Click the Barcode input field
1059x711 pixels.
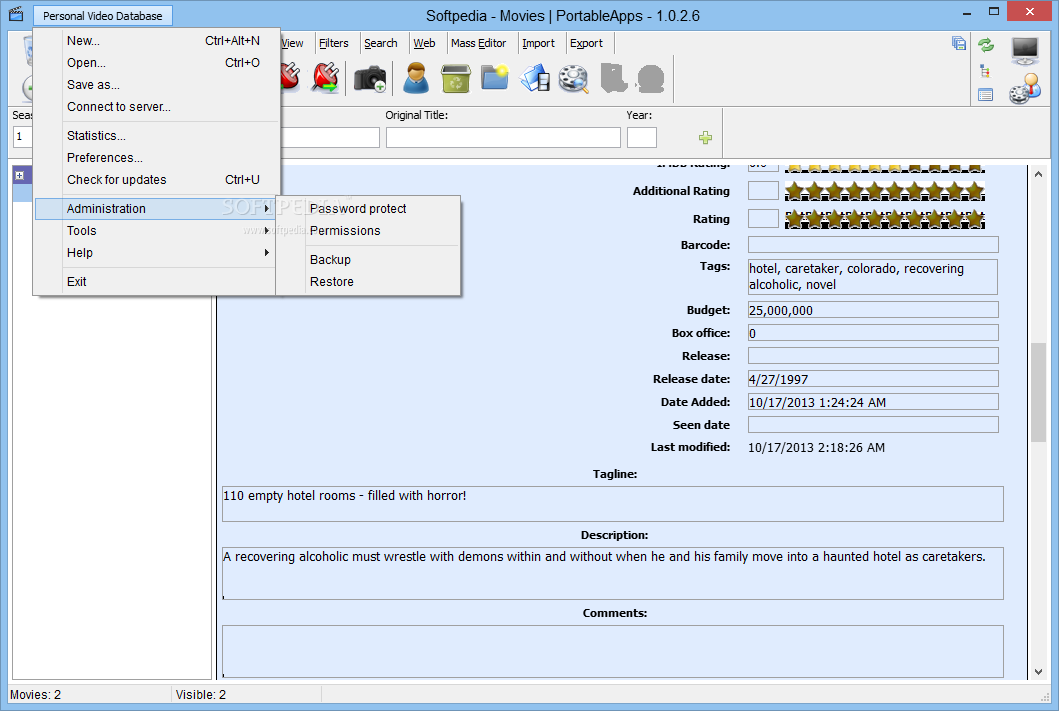(x=873, y=244)
